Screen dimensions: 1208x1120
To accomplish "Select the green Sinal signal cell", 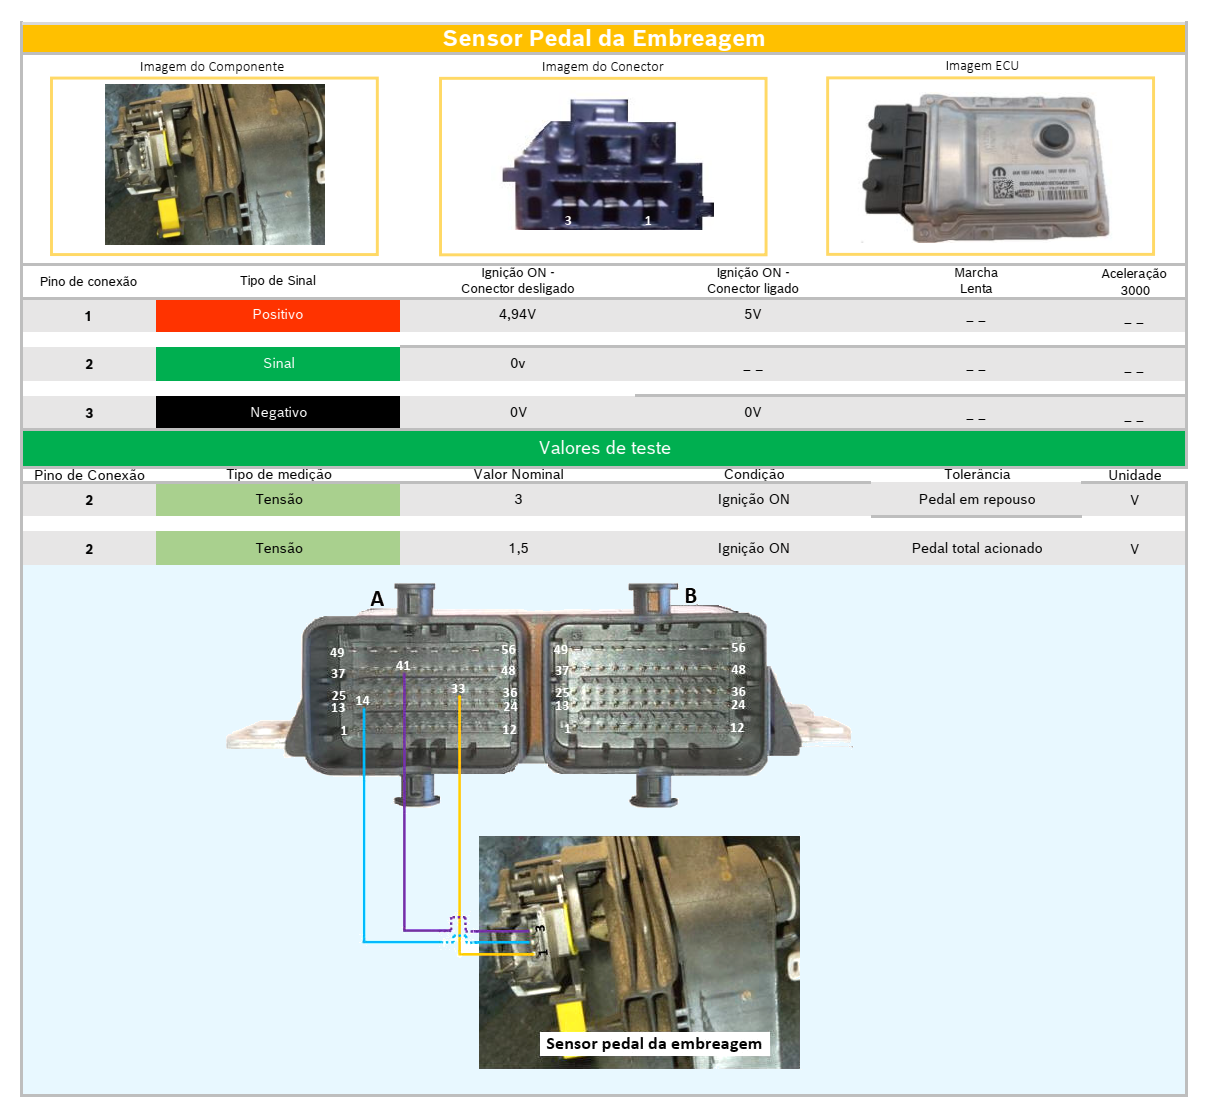I will 278,364.
